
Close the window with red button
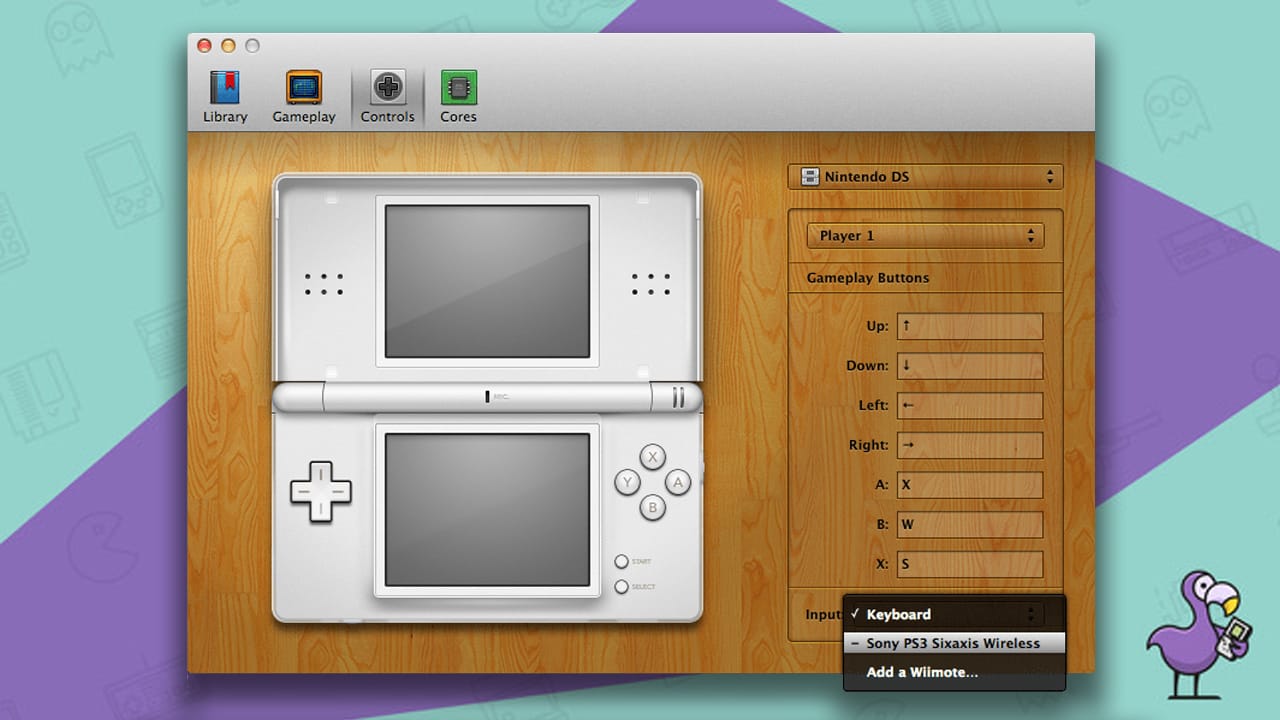tap(204, 45)
